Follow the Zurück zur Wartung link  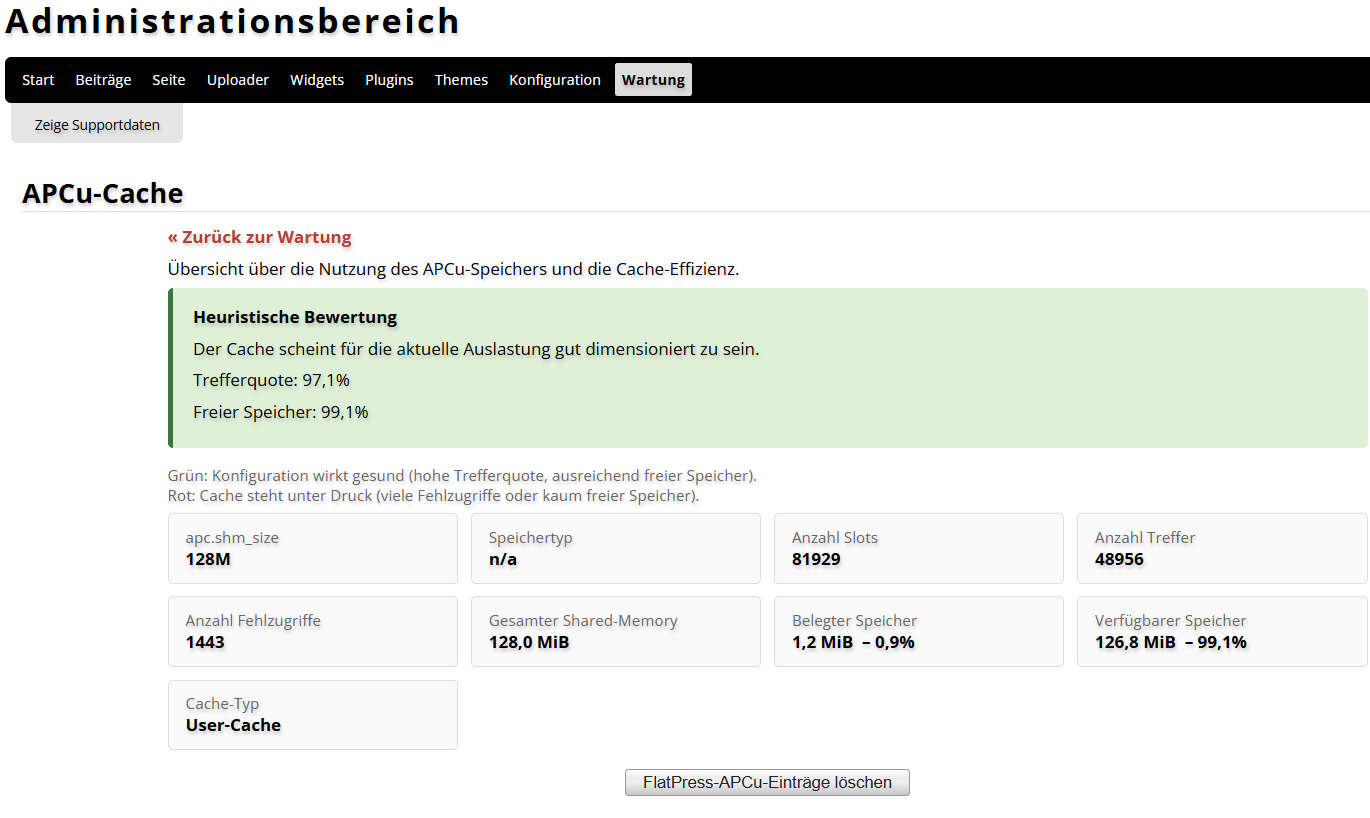coord(260,237)
